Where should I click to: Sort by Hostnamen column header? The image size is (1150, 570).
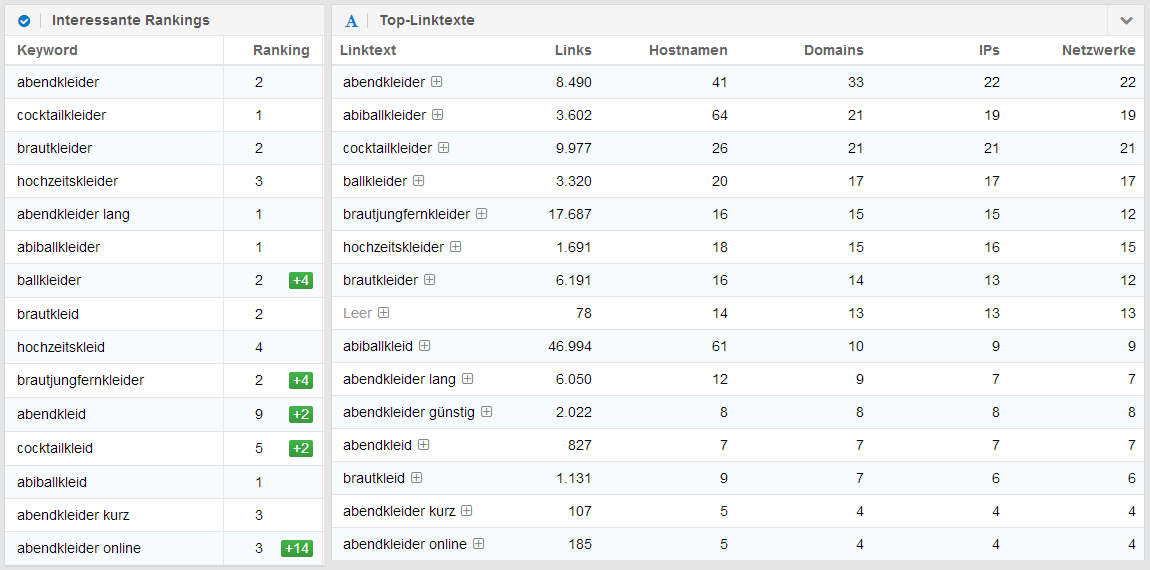point(688,50)
